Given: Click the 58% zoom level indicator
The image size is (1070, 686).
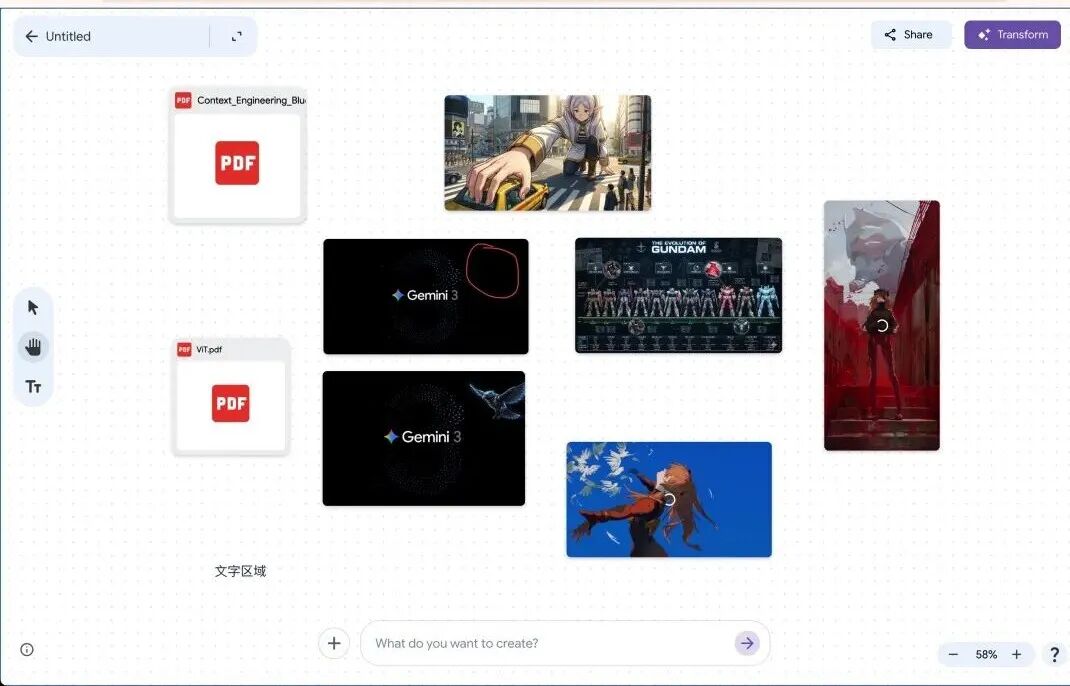Looking at the screenshot, I should coord(986,655).
